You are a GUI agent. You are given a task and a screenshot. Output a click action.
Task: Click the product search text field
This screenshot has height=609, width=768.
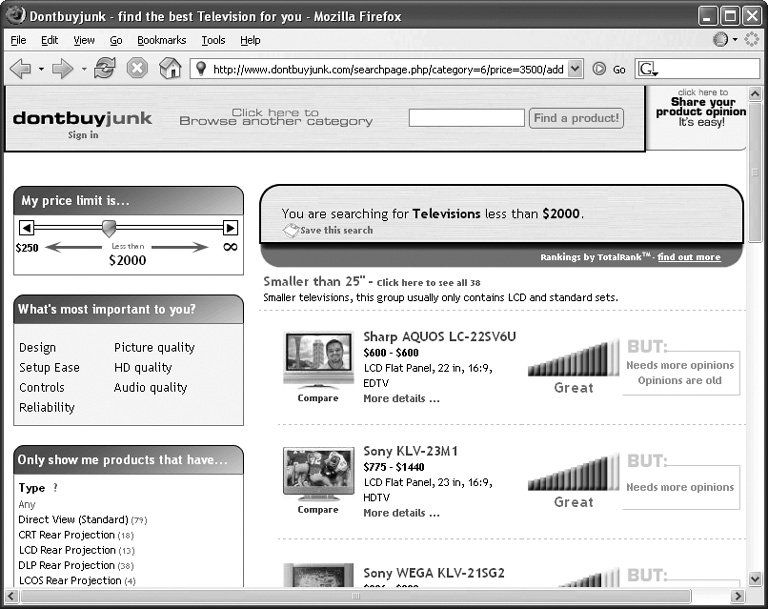pyautogui.click(x=466, y=118)
